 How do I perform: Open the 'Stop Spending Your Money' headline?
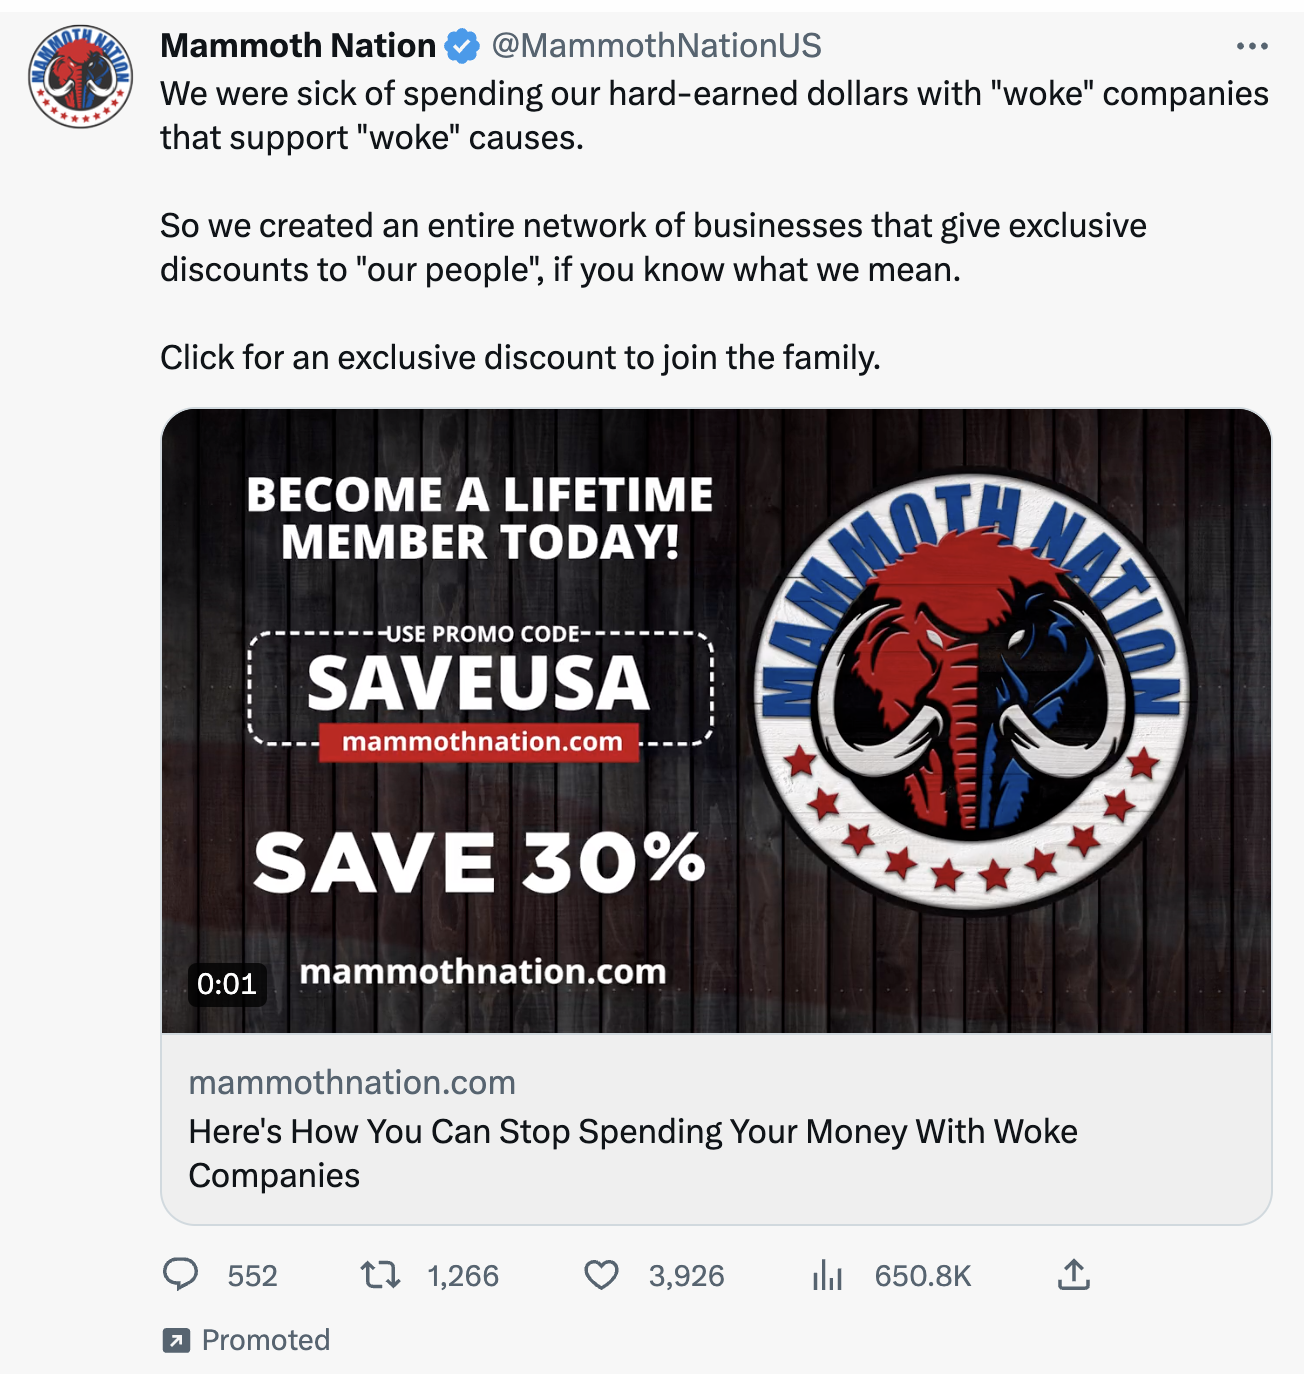pyautogui.click(x=633, y=1153)
